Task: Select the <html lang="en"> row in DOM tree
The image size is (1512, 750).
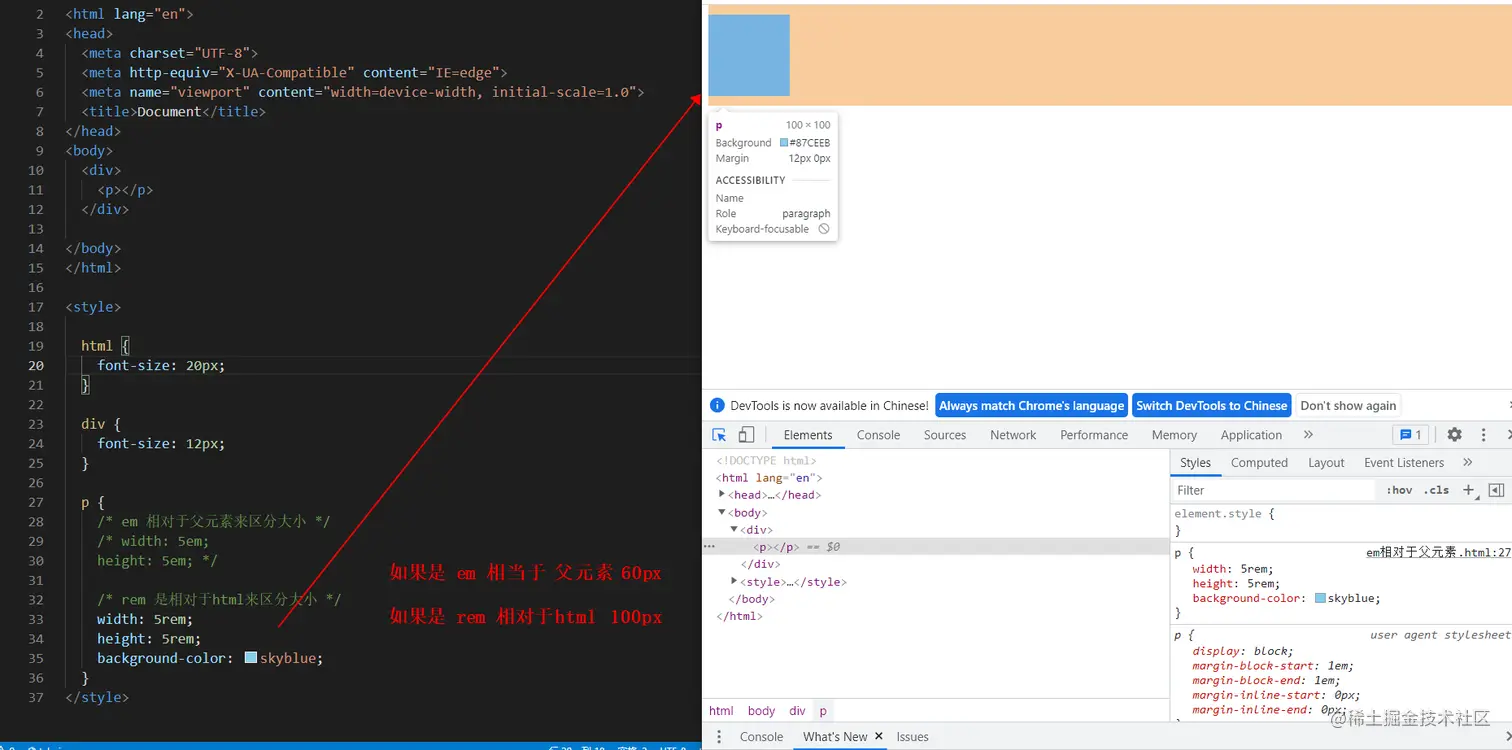Action: click(x=769, y=477)
